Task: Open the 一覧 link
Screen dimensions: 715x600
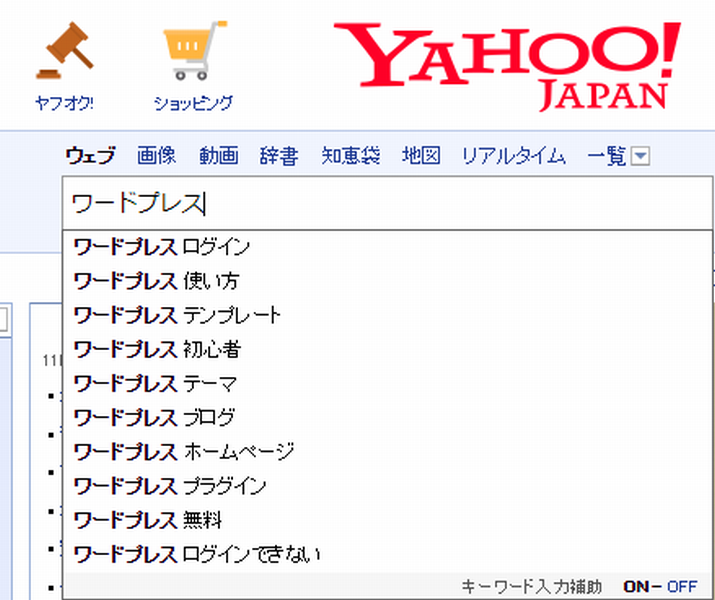Action: coord(606,156)
